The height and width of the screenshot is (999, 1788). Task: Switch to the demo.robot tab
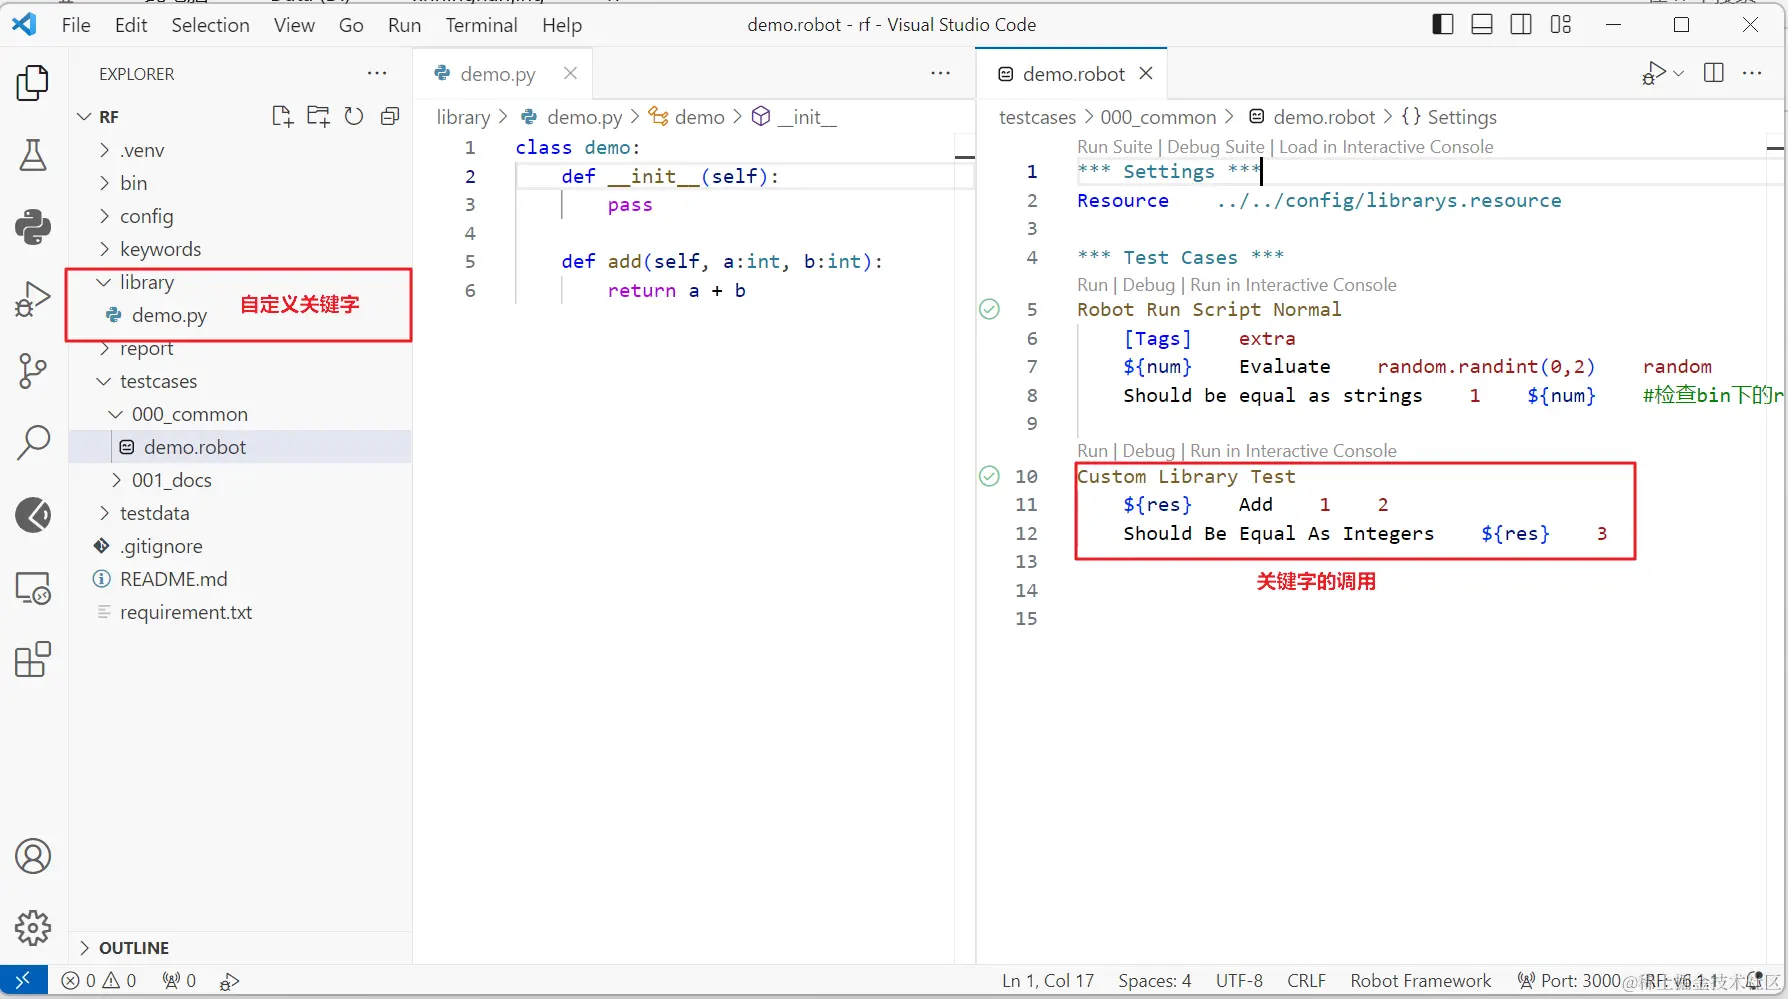click(1074, 74)
